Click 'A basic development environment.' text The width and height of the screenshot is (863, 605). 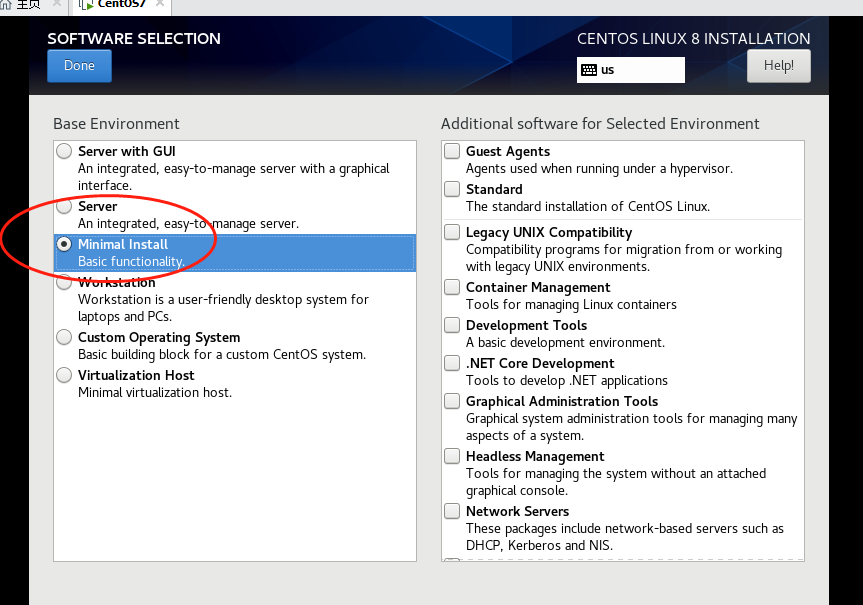(x=565, y=342)
